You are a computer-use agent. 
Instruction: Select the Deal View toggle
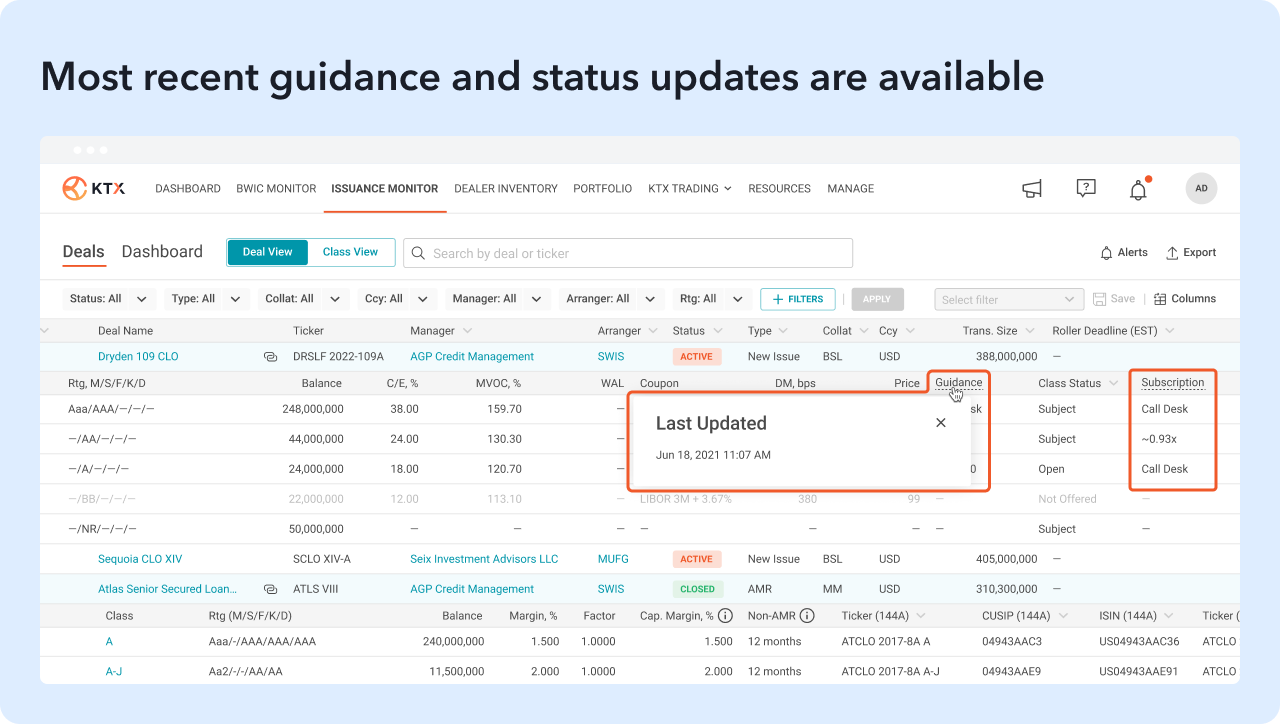pyautogui.click(x=268, y=252)
